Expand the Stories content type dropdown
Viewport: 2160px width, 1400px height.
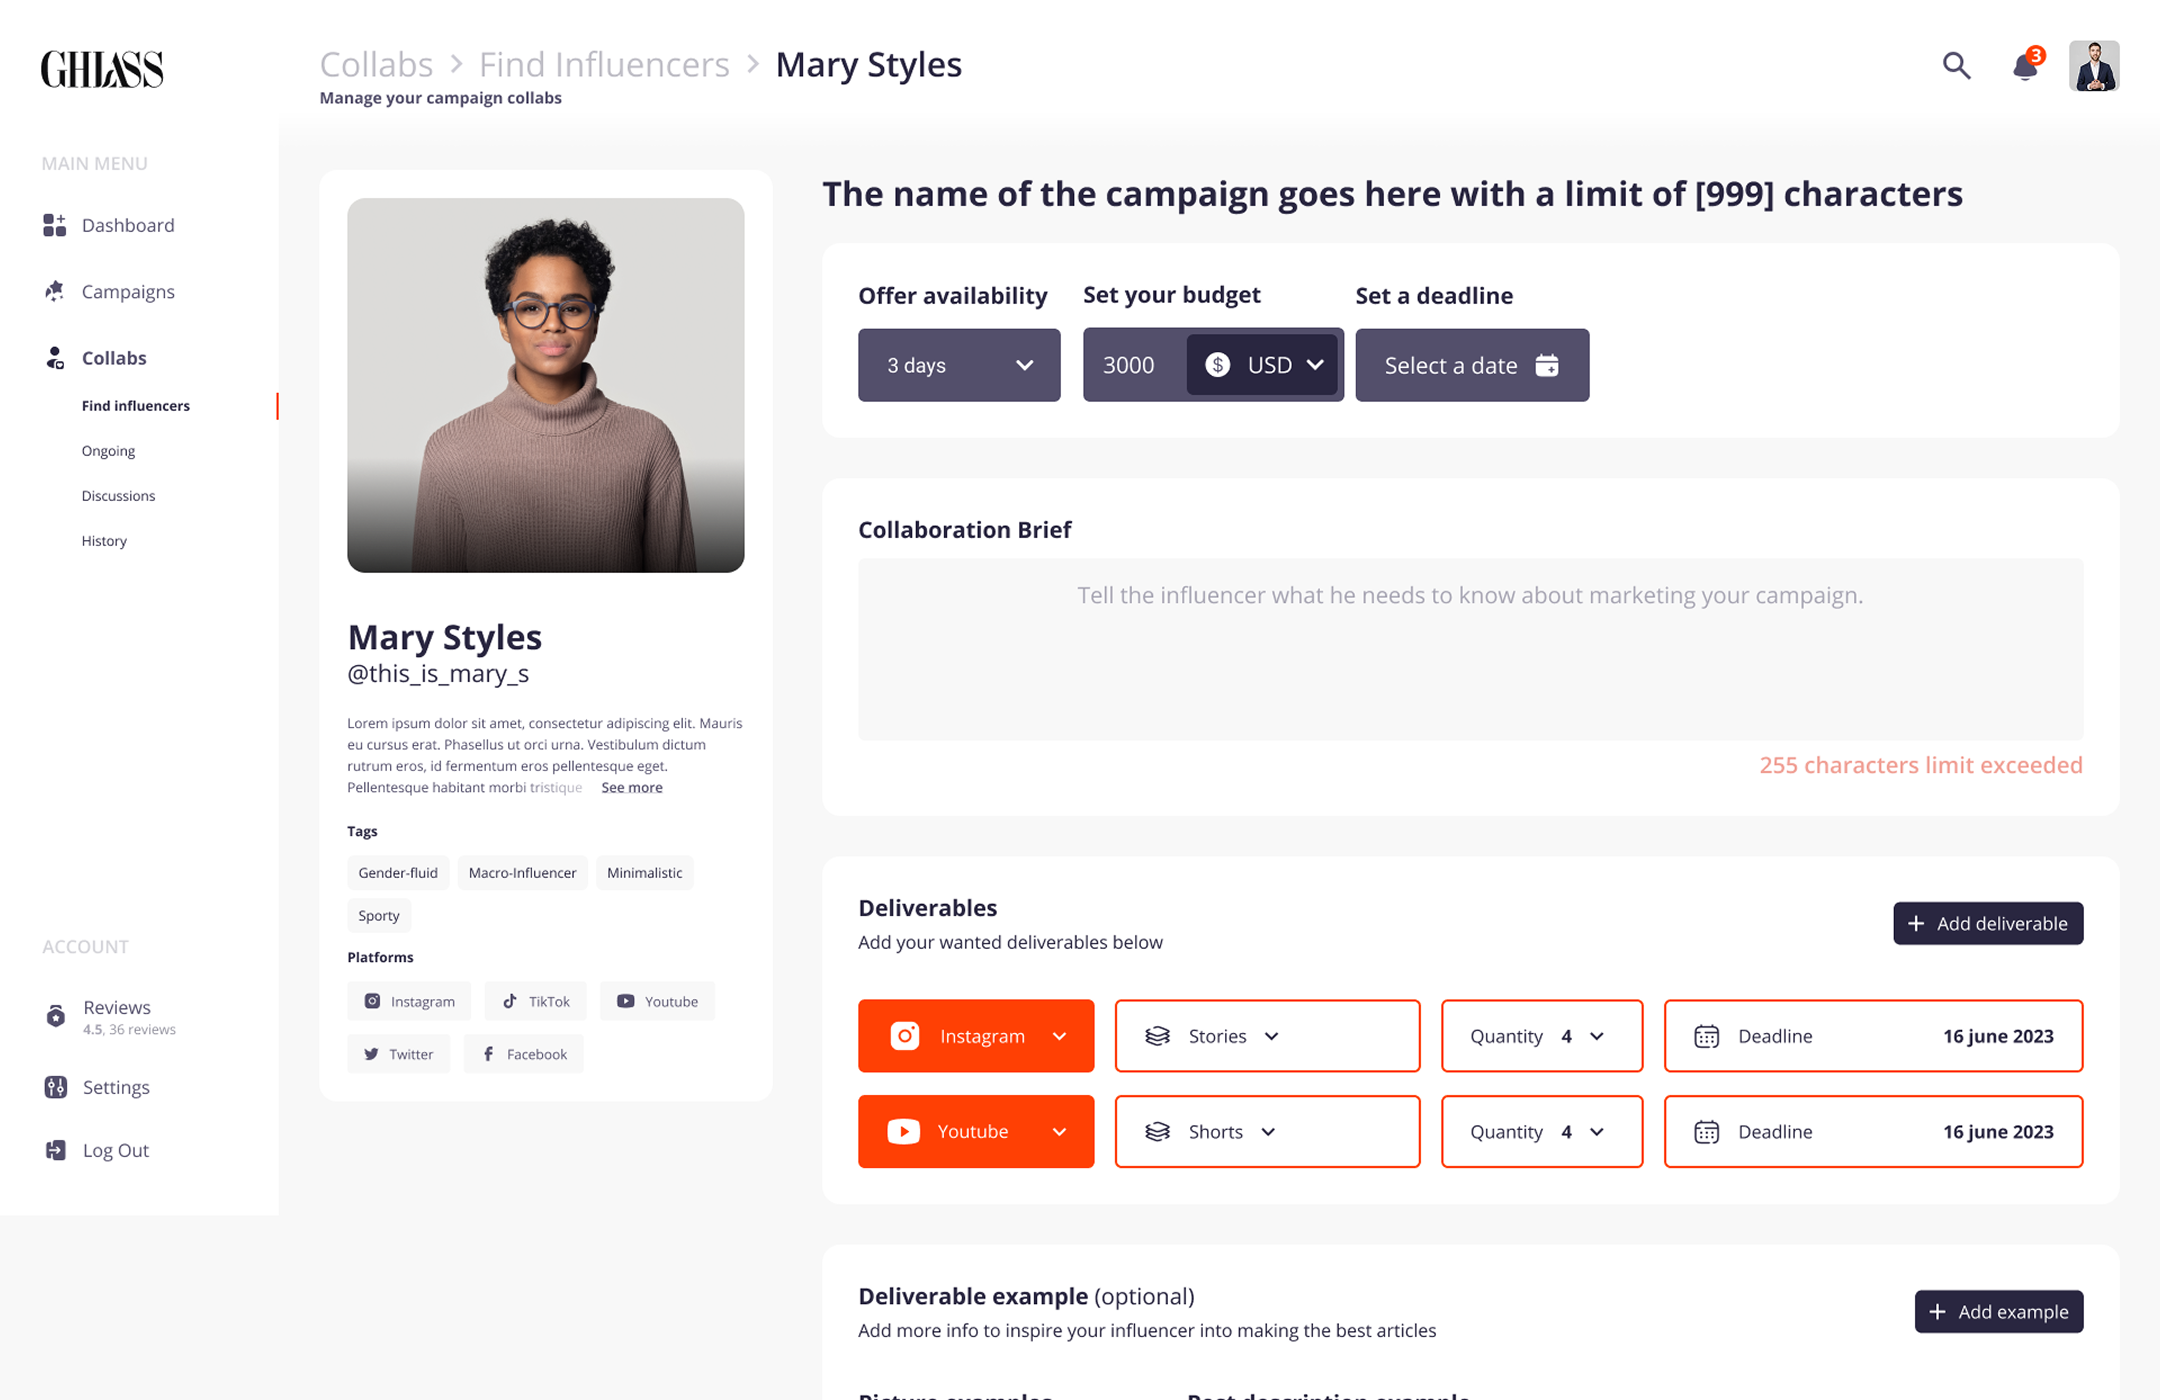pyautogui.click(x=1266, y=1036)
